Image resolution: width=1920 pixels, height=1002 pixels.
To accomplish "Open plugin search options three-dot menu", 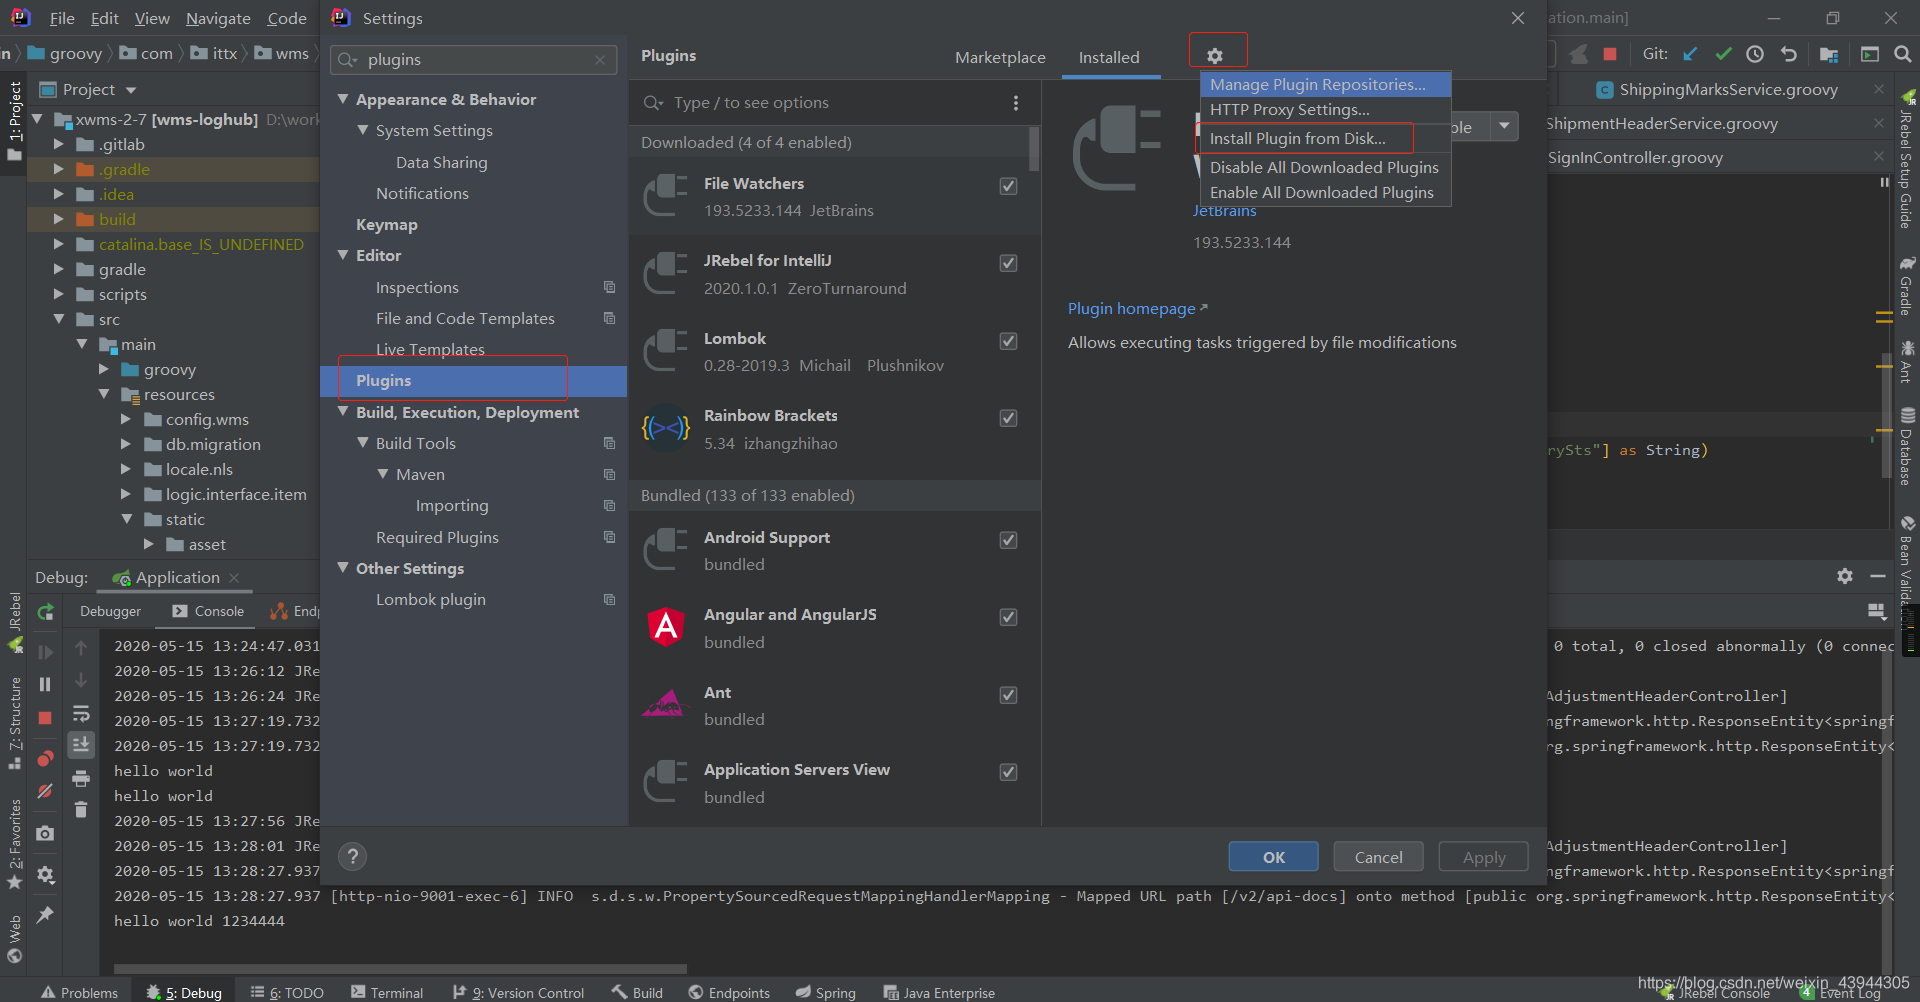I will [x=1016, y=103].
